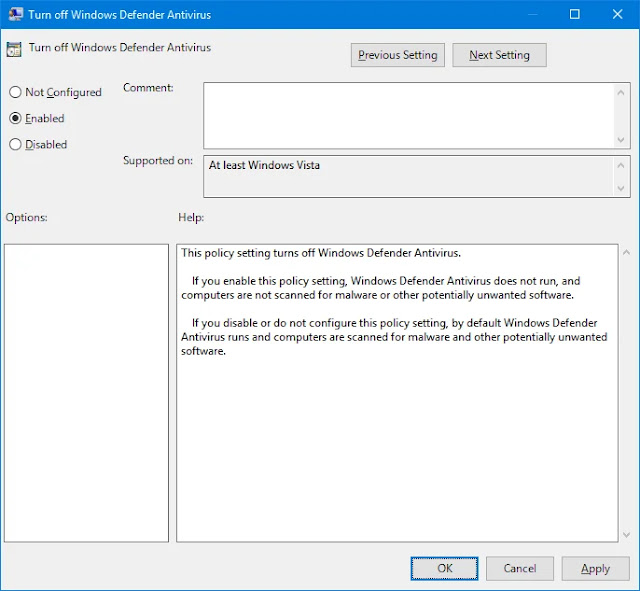This screenshot has width=640, height=591.
Task: Click the Options pane list area
Action: [x=87, y=393]
